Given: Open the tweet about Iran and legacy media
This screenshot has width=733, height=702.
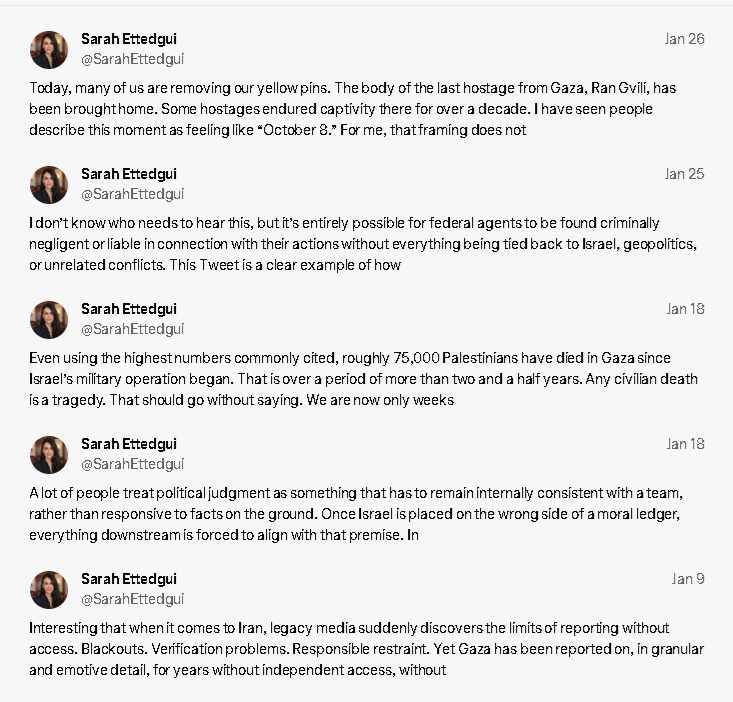Looking at the screenshot, I should point(366,649).
